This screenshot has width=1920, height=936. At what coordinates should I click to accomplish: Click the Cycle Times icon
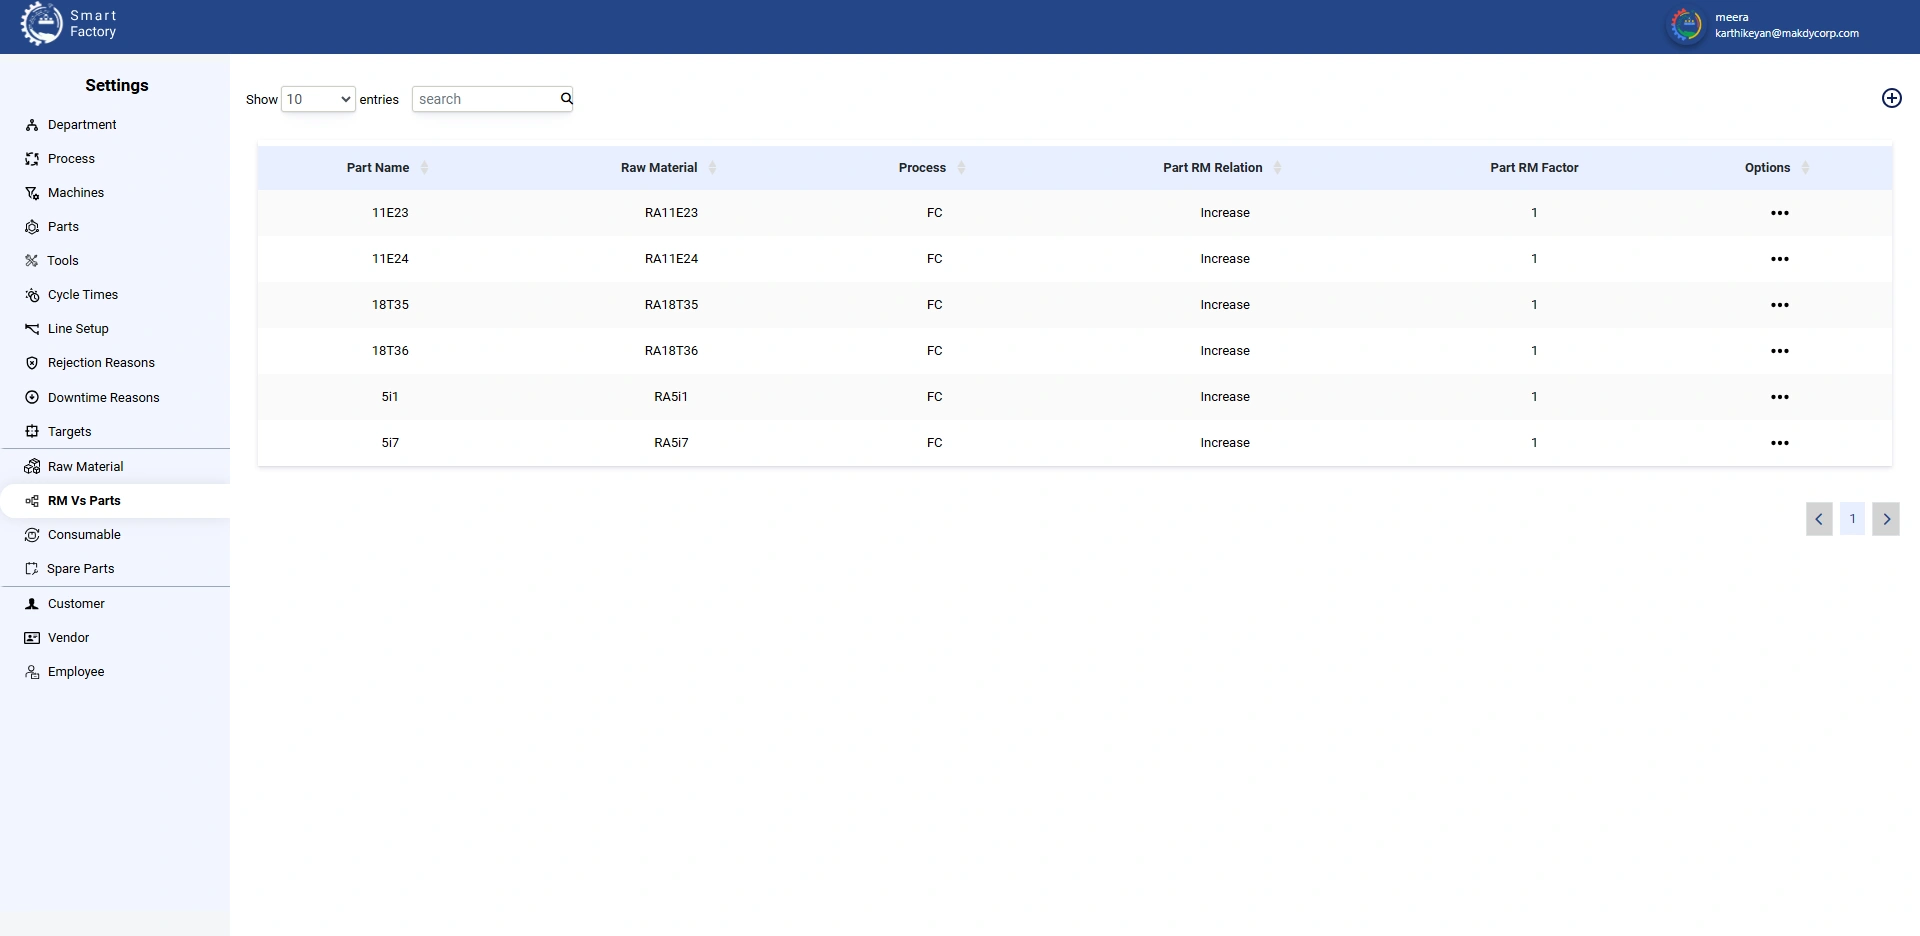point(32,295)
